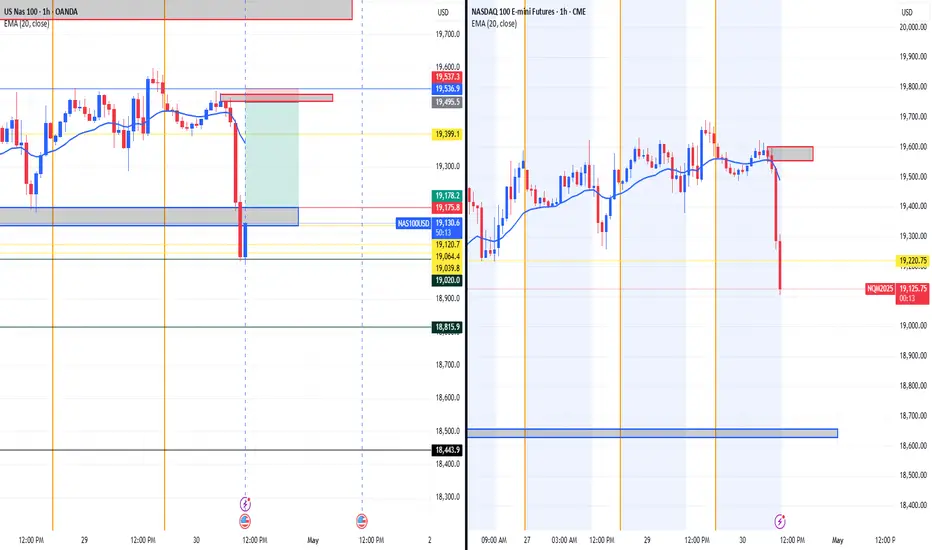Click the 09:00 AM time axis label
The height and width of the screenshot is (550, 932).
click(494, 540)
